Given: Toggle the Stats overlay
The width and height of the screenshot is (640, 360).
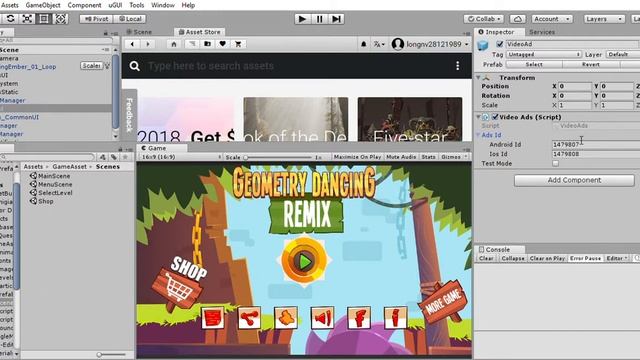Looking at the screenshot, I should click(x=428, y=157).
